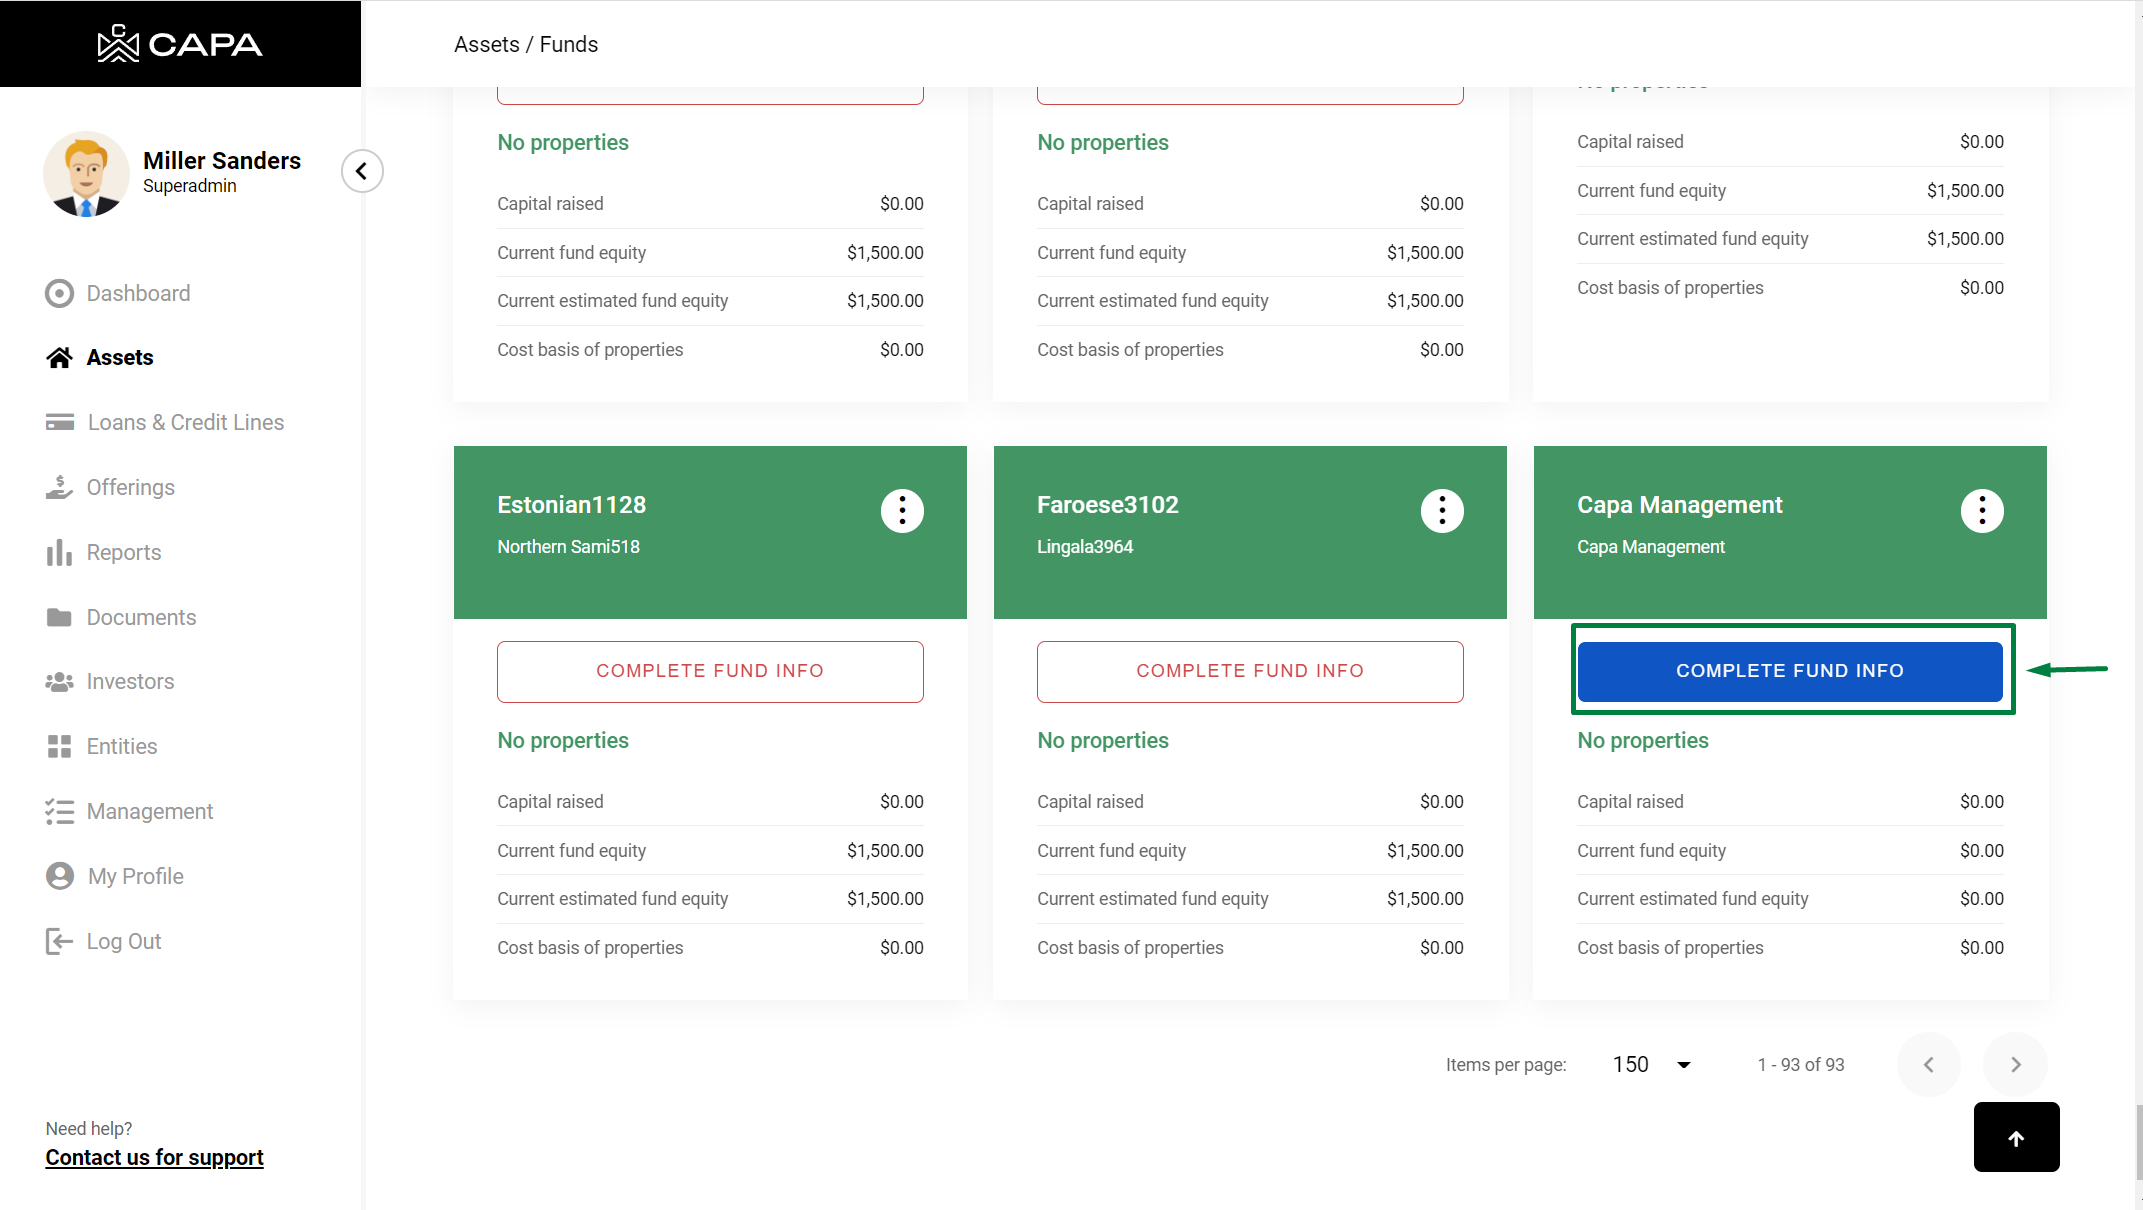Click the My Profile user icon
This screenshot has height=1210, width=2143.
pos(59,876)
